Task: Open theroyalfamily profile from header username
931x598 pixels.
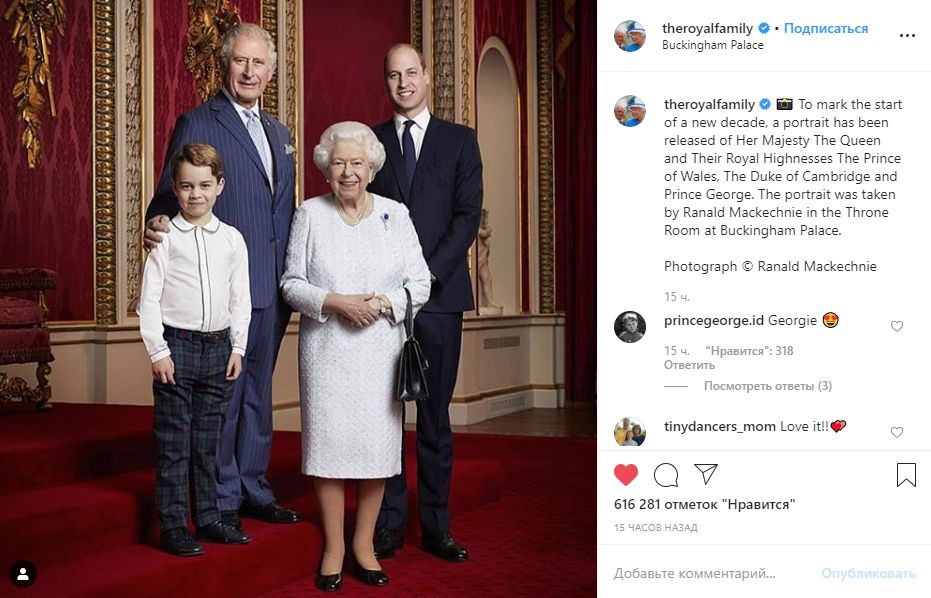Action: pyautogui.click(x=707, y=28)
